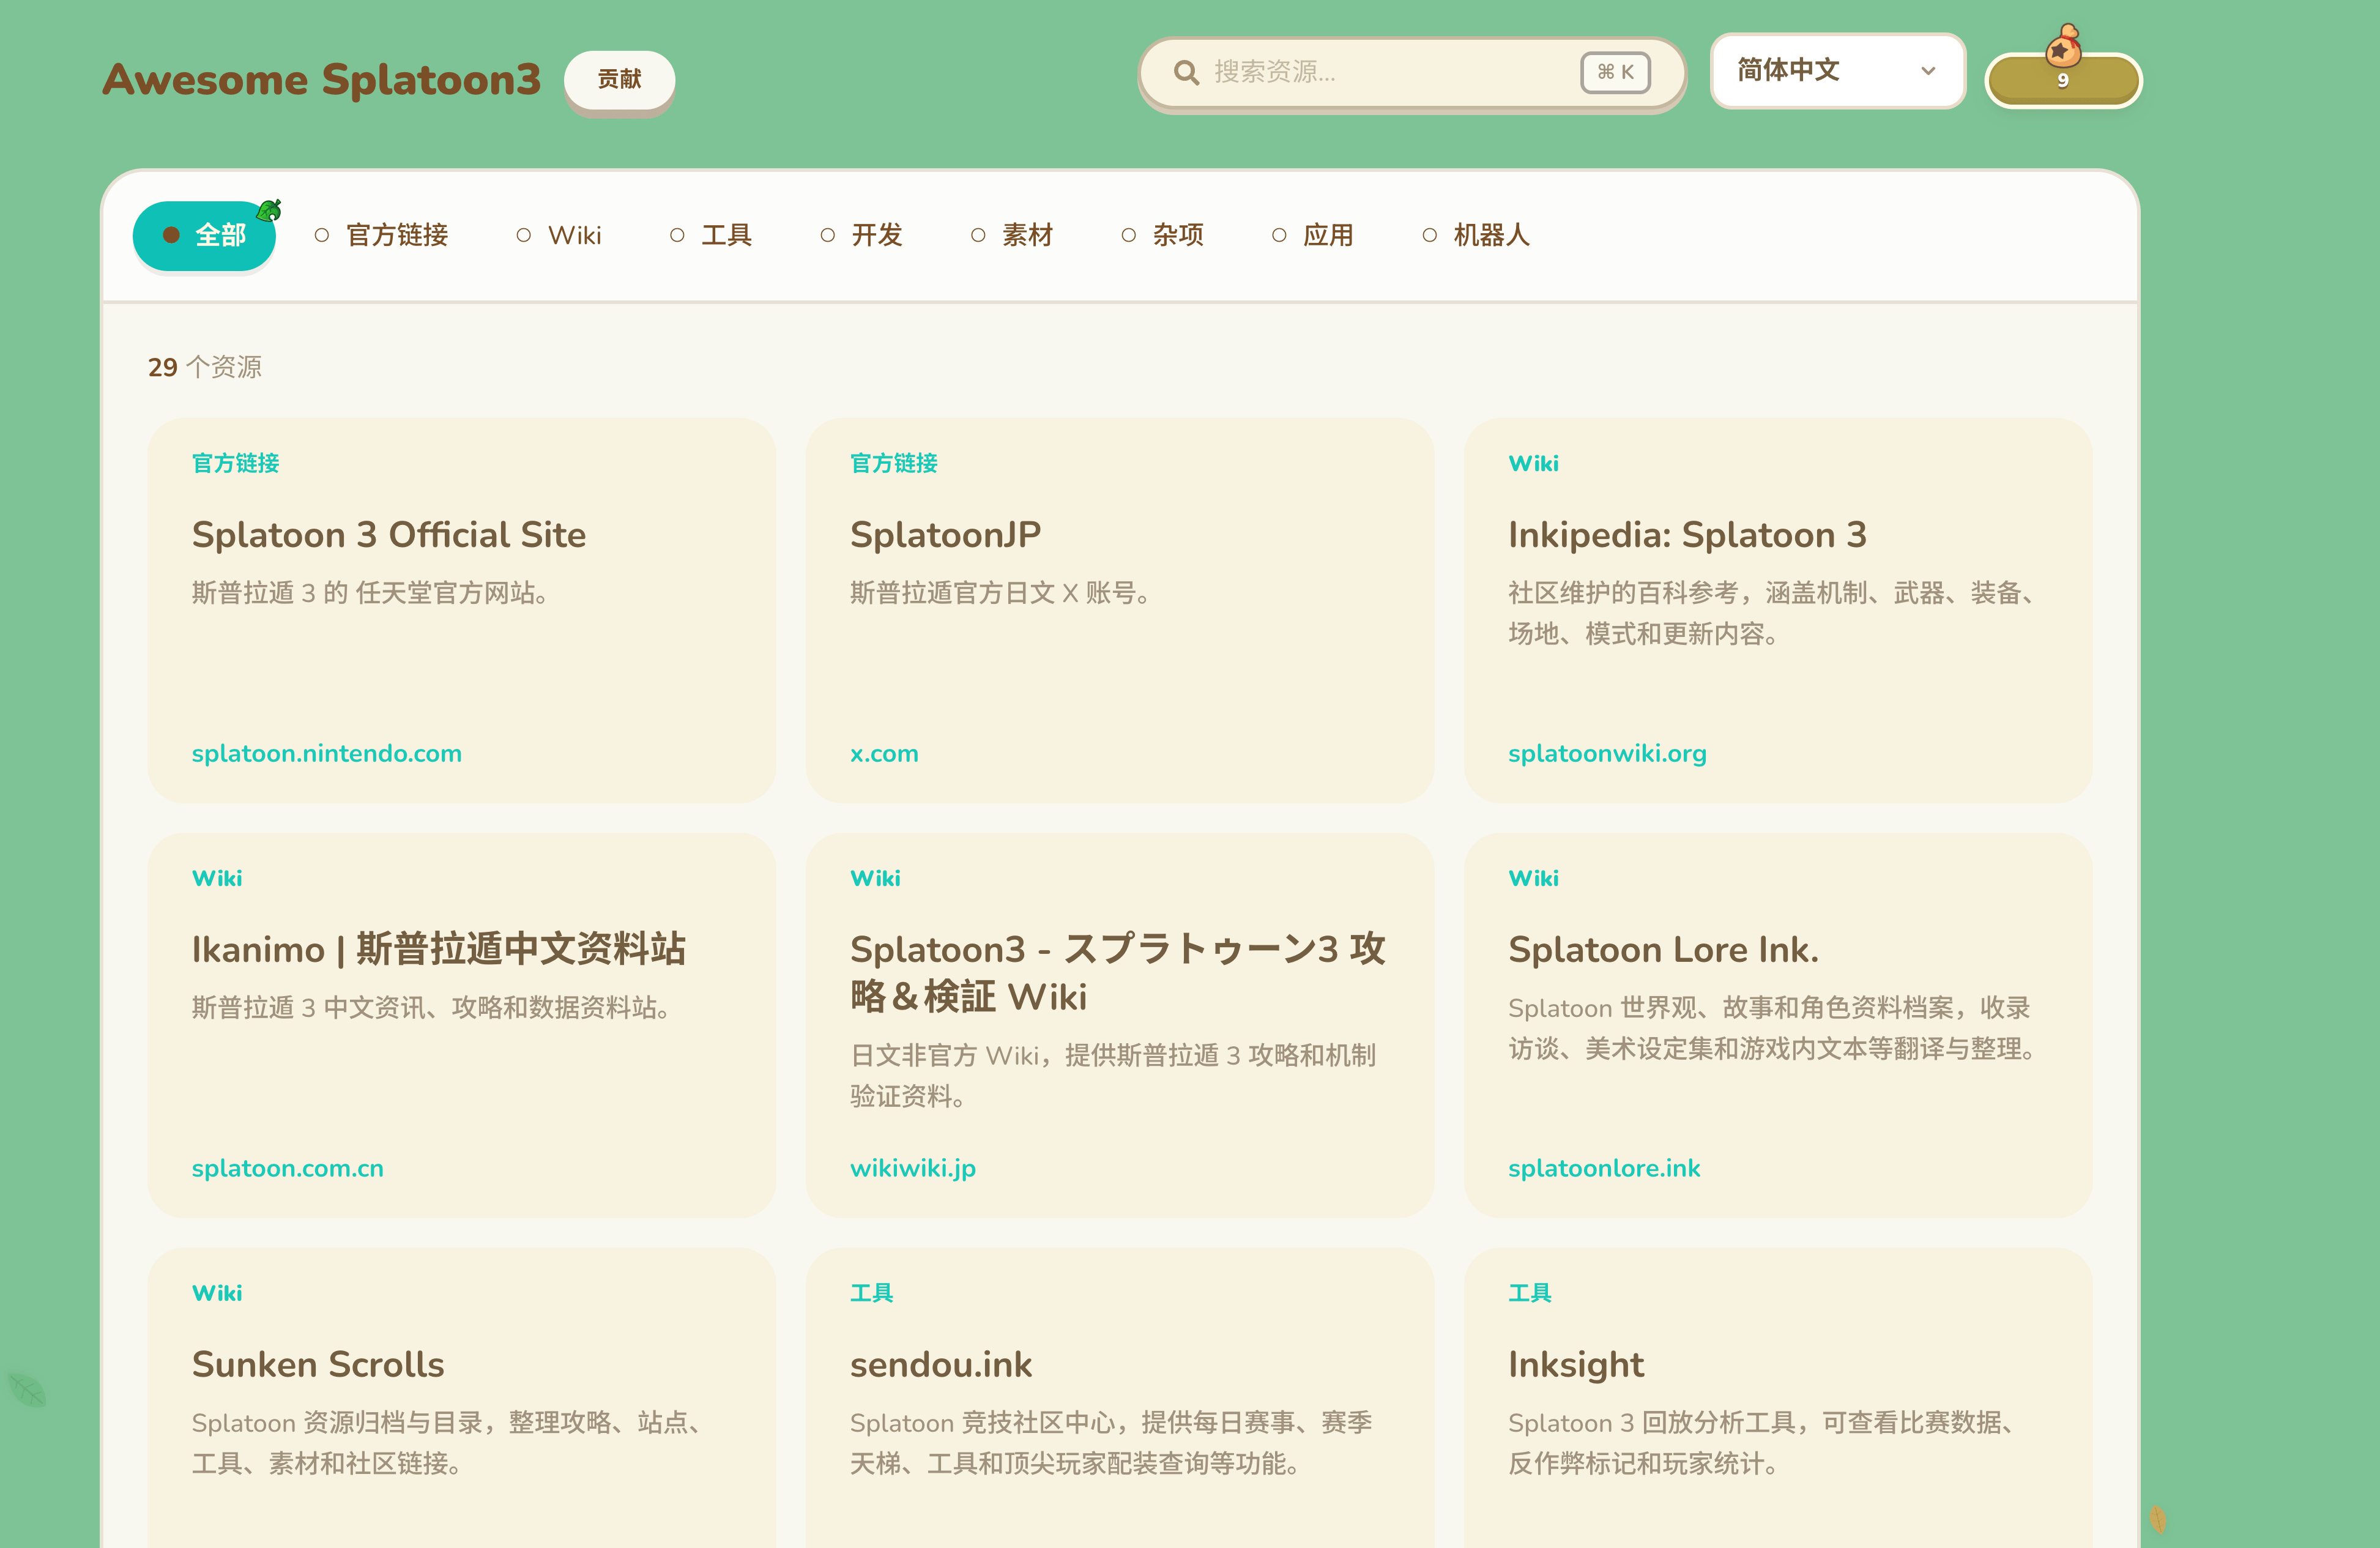The height and width of the screenshot is (1548, 2380).
Task: Click the Ikanimo 斯普拉遁中文资料站 title
Action: pyautogui.click(x=439, y=949)
